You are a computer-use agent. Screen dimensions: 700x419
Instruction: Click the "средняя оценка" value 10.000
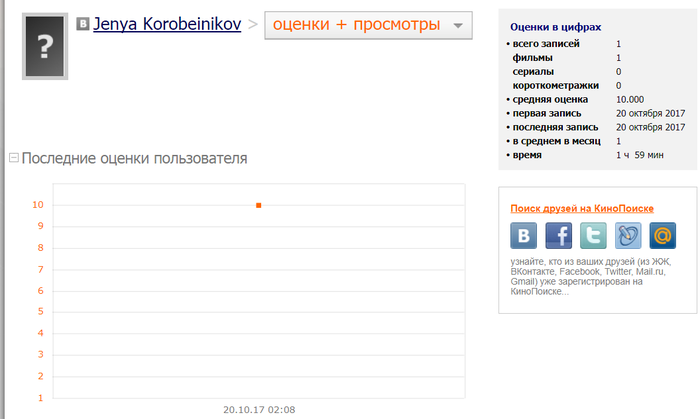point(630,100)
